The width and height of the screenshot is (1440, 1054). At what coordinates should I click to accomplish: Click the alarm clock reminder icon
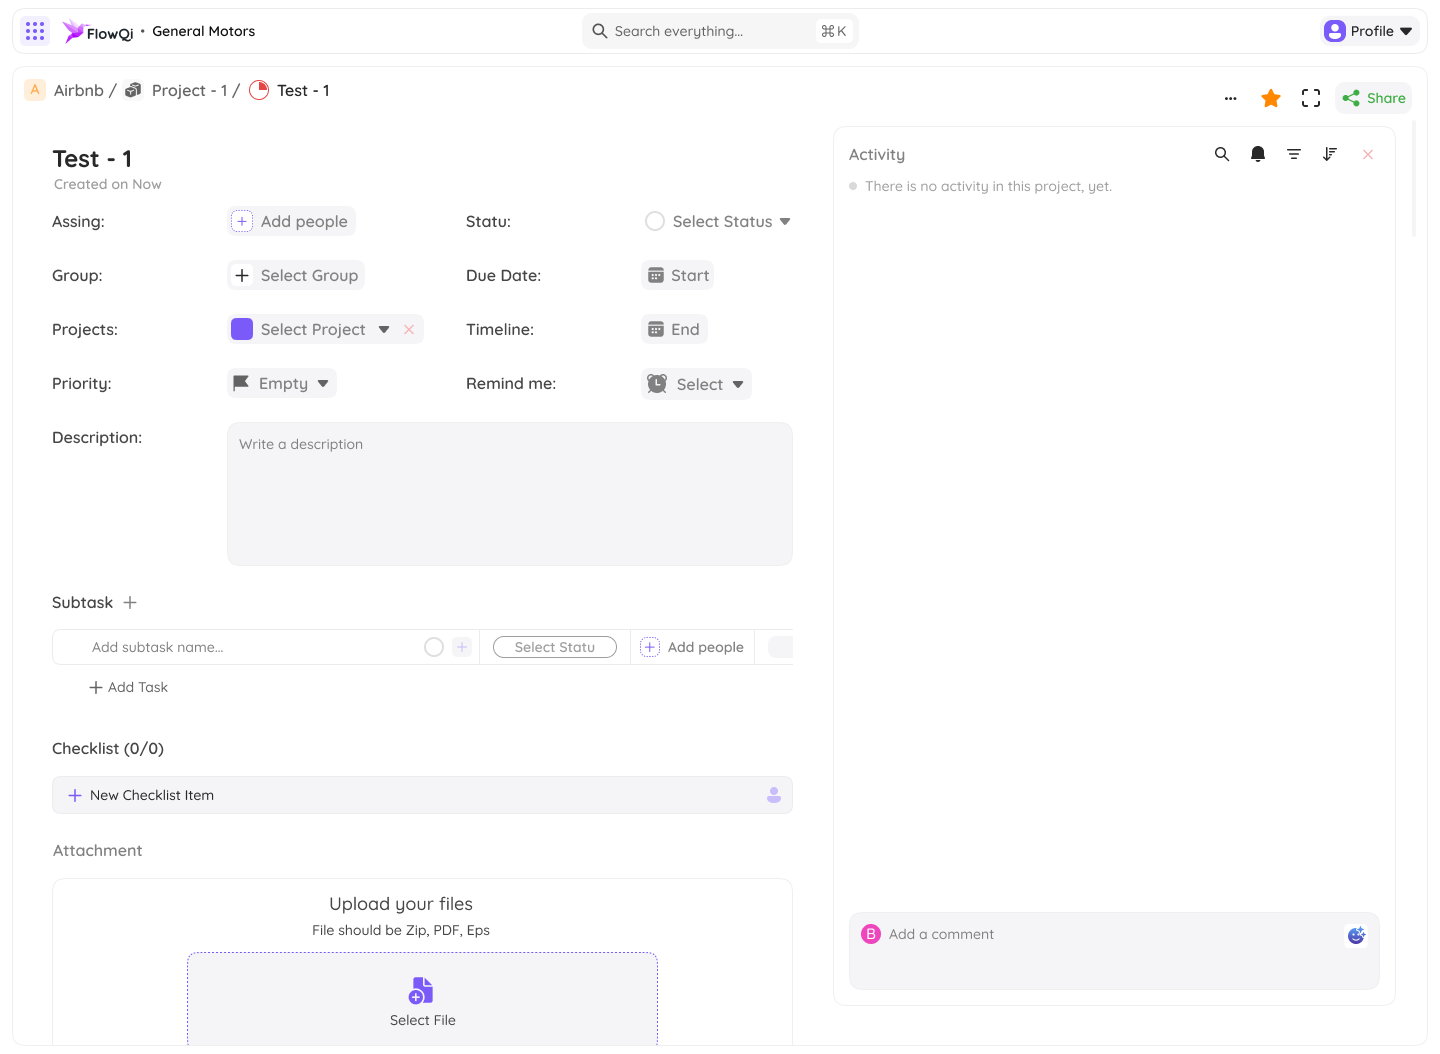pos(657,384)
